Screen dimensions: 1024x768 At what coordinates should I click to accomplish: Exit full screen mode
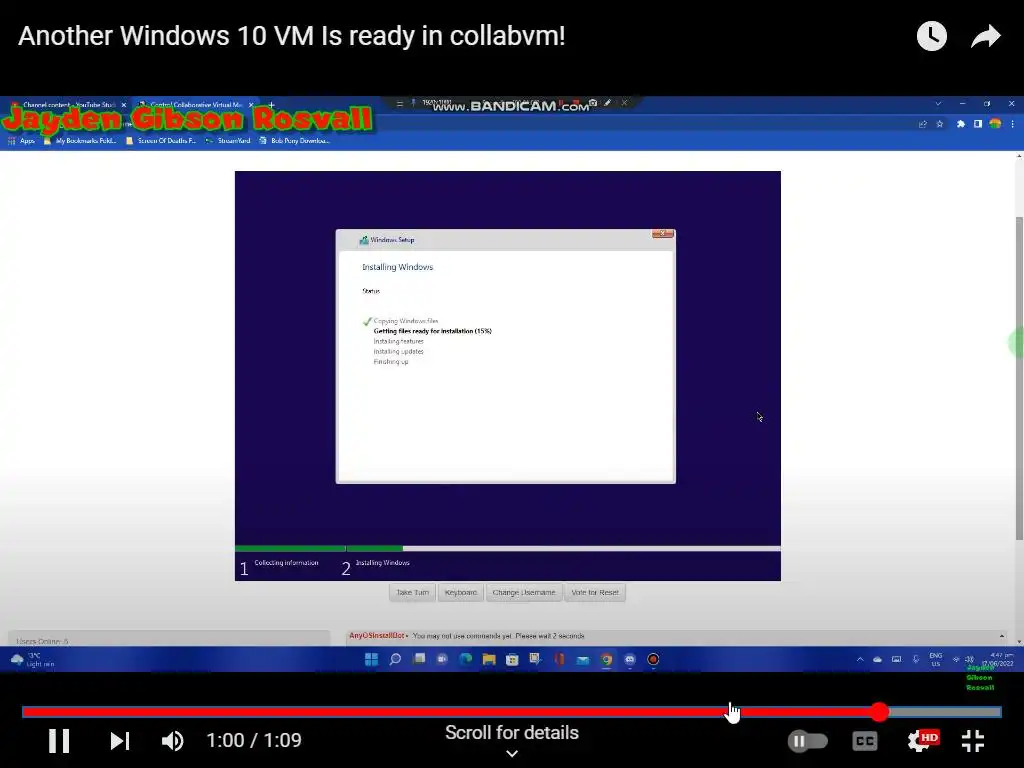[x=973, y=741]
